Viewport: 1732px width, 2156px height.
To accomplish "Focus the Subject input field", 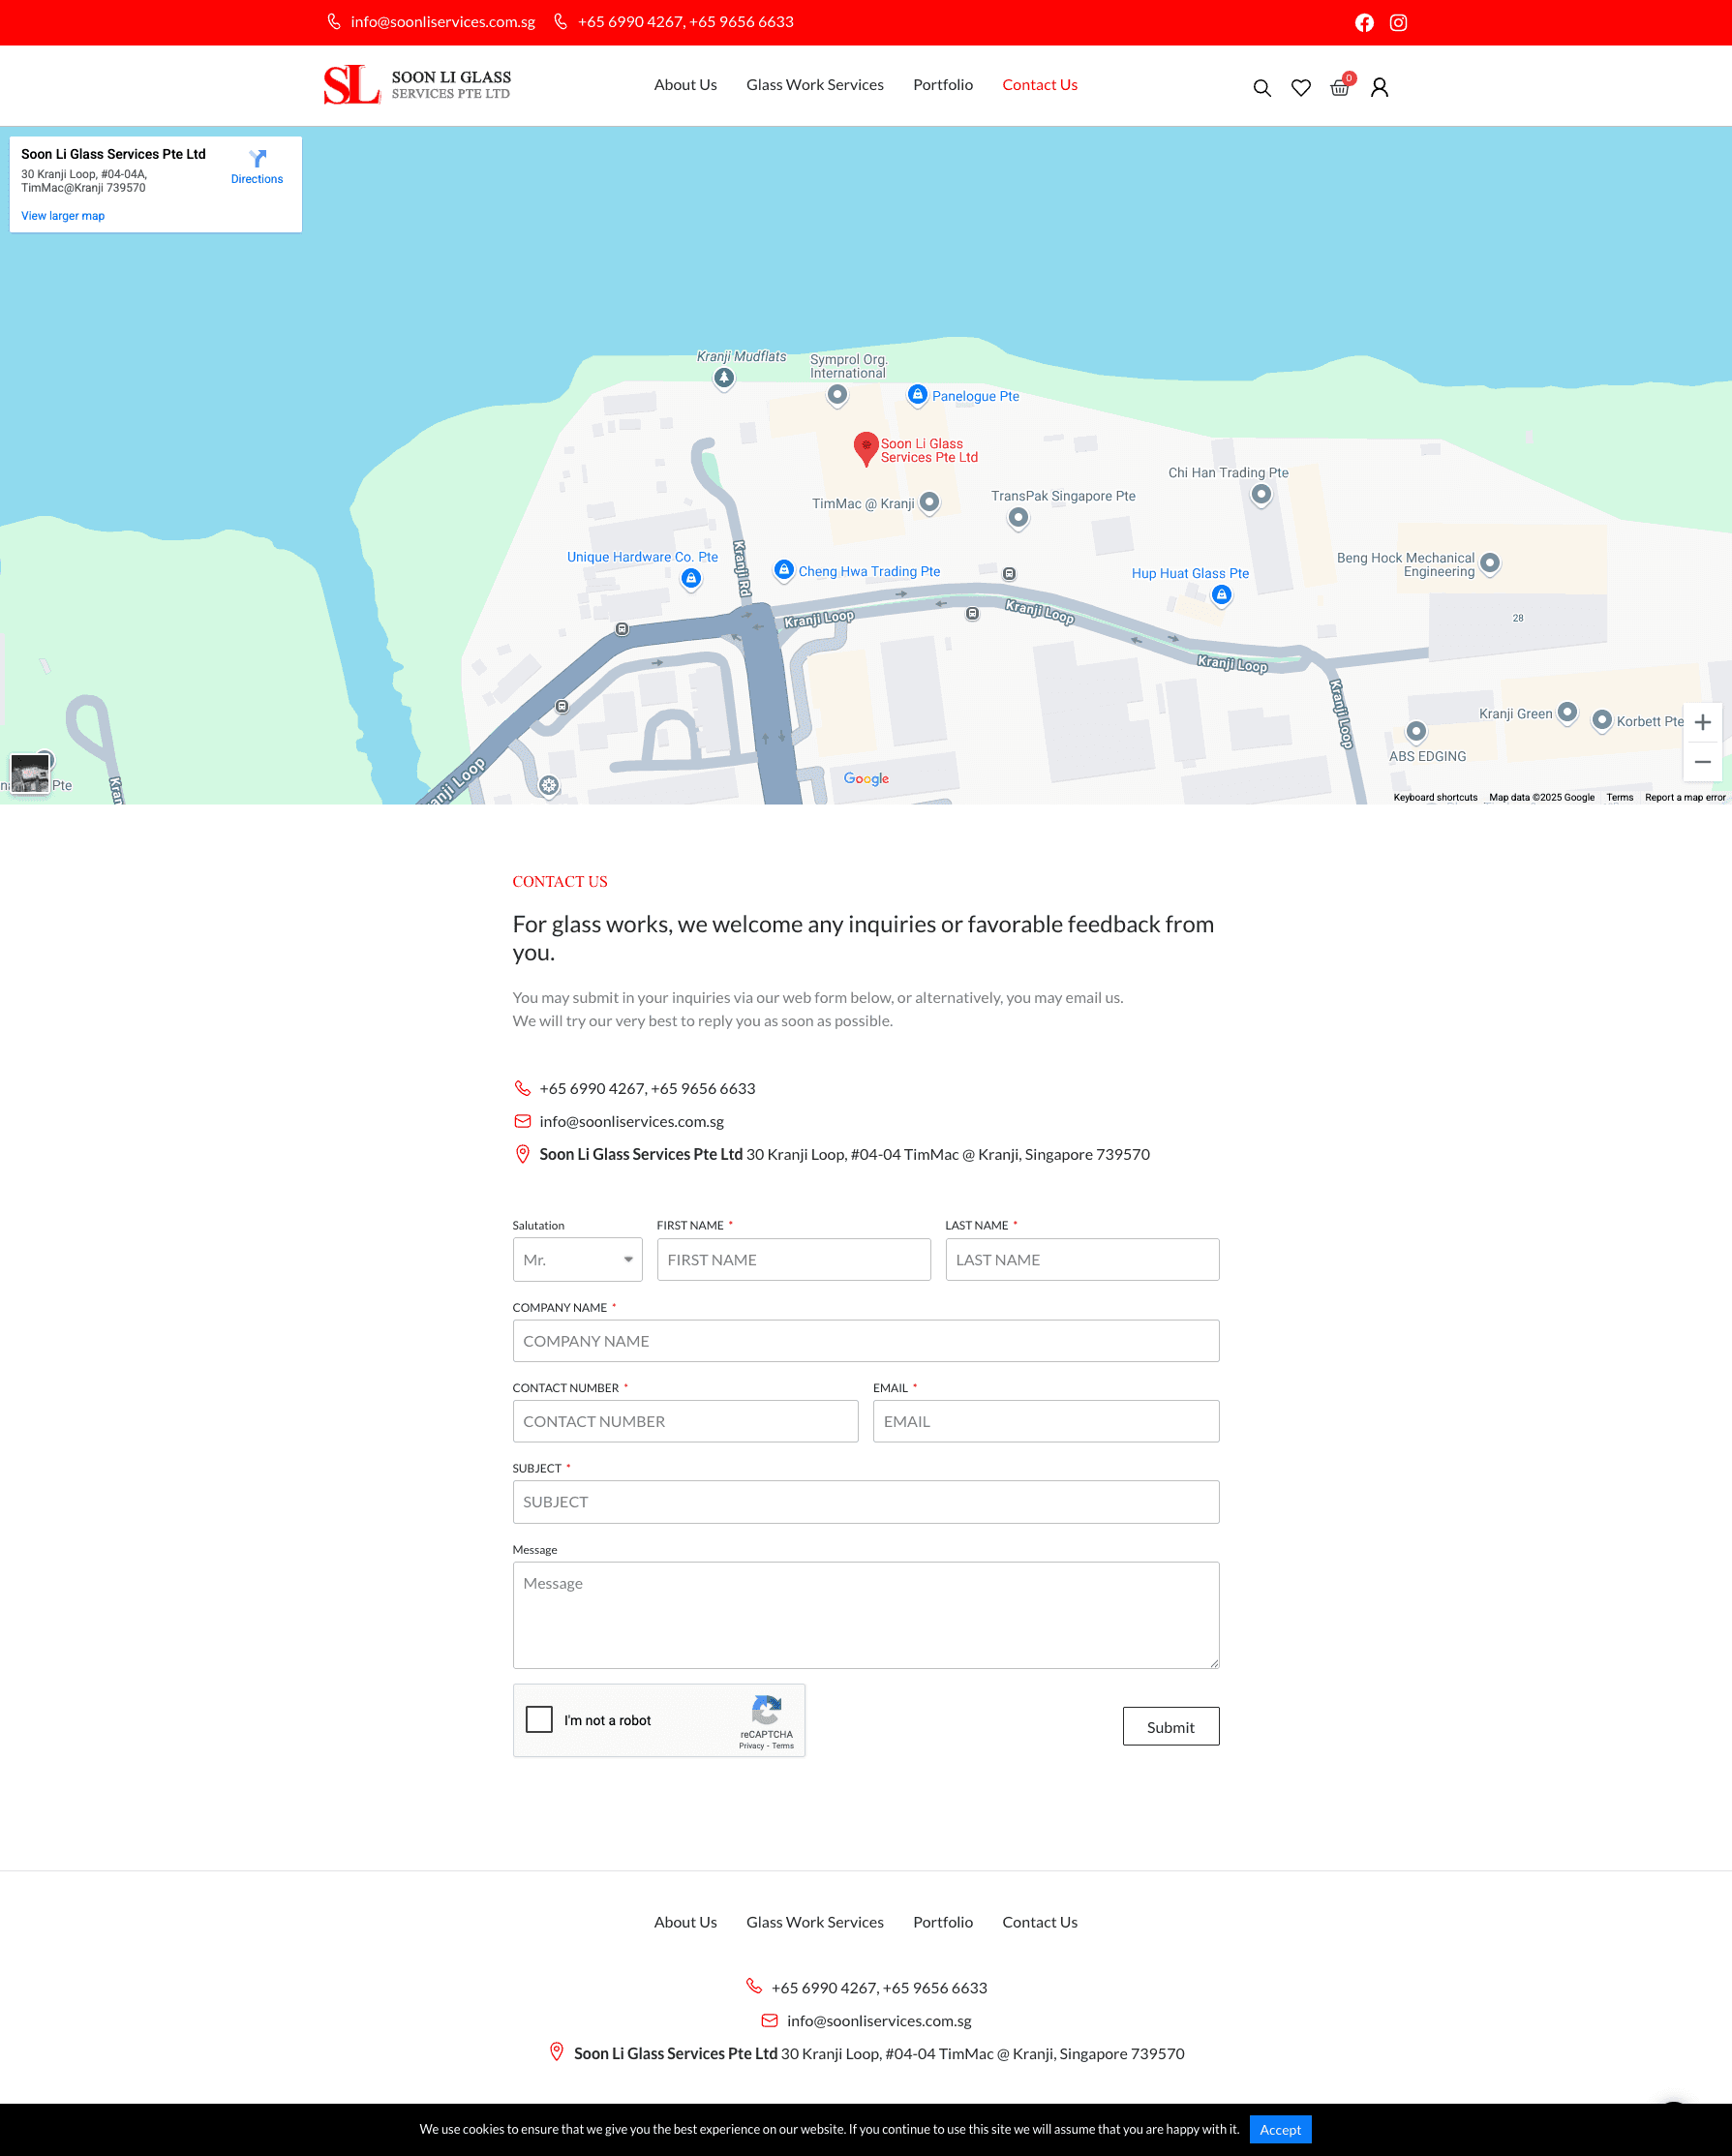I will click(x=866, y=1502).
